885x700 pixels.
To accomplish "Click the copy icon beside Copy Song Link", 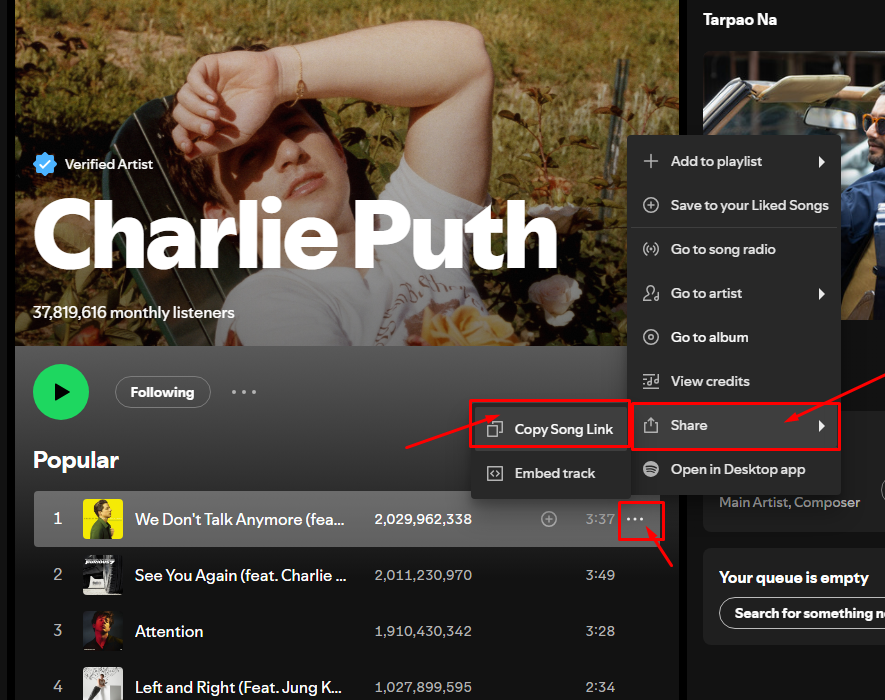I will pos(494,429).
